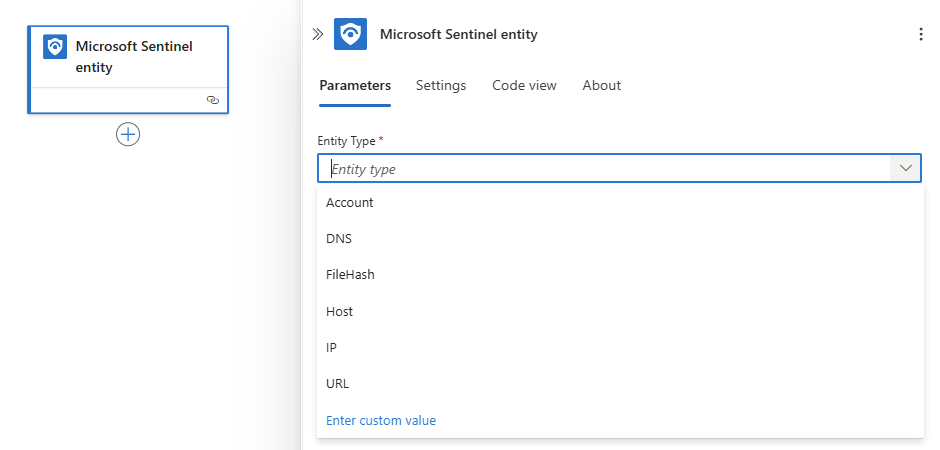Screen dimensions: 940x450
Task: Switch to the Parameters tab
Action: point(355,86)
